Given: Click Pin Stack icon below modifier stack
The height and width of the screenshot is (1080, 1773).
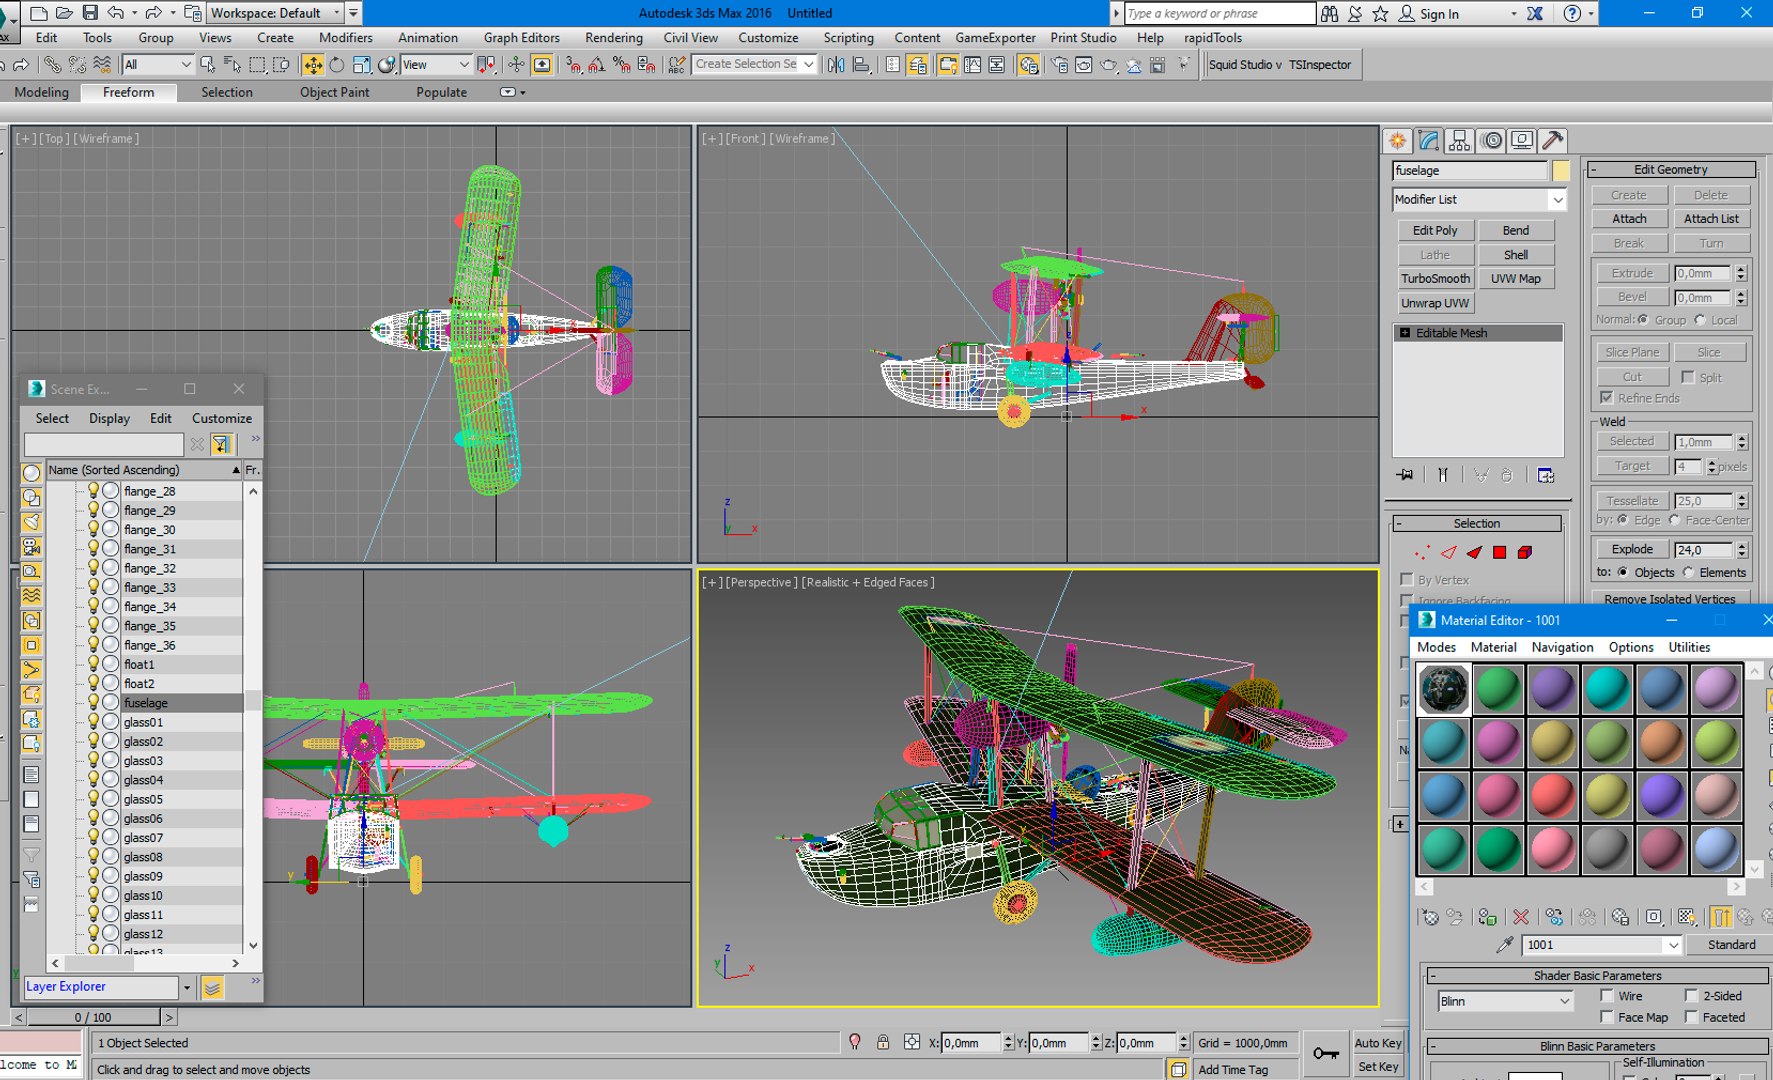Looking at the screenshot, I should pyautogui.click(x=1406, y=475).
